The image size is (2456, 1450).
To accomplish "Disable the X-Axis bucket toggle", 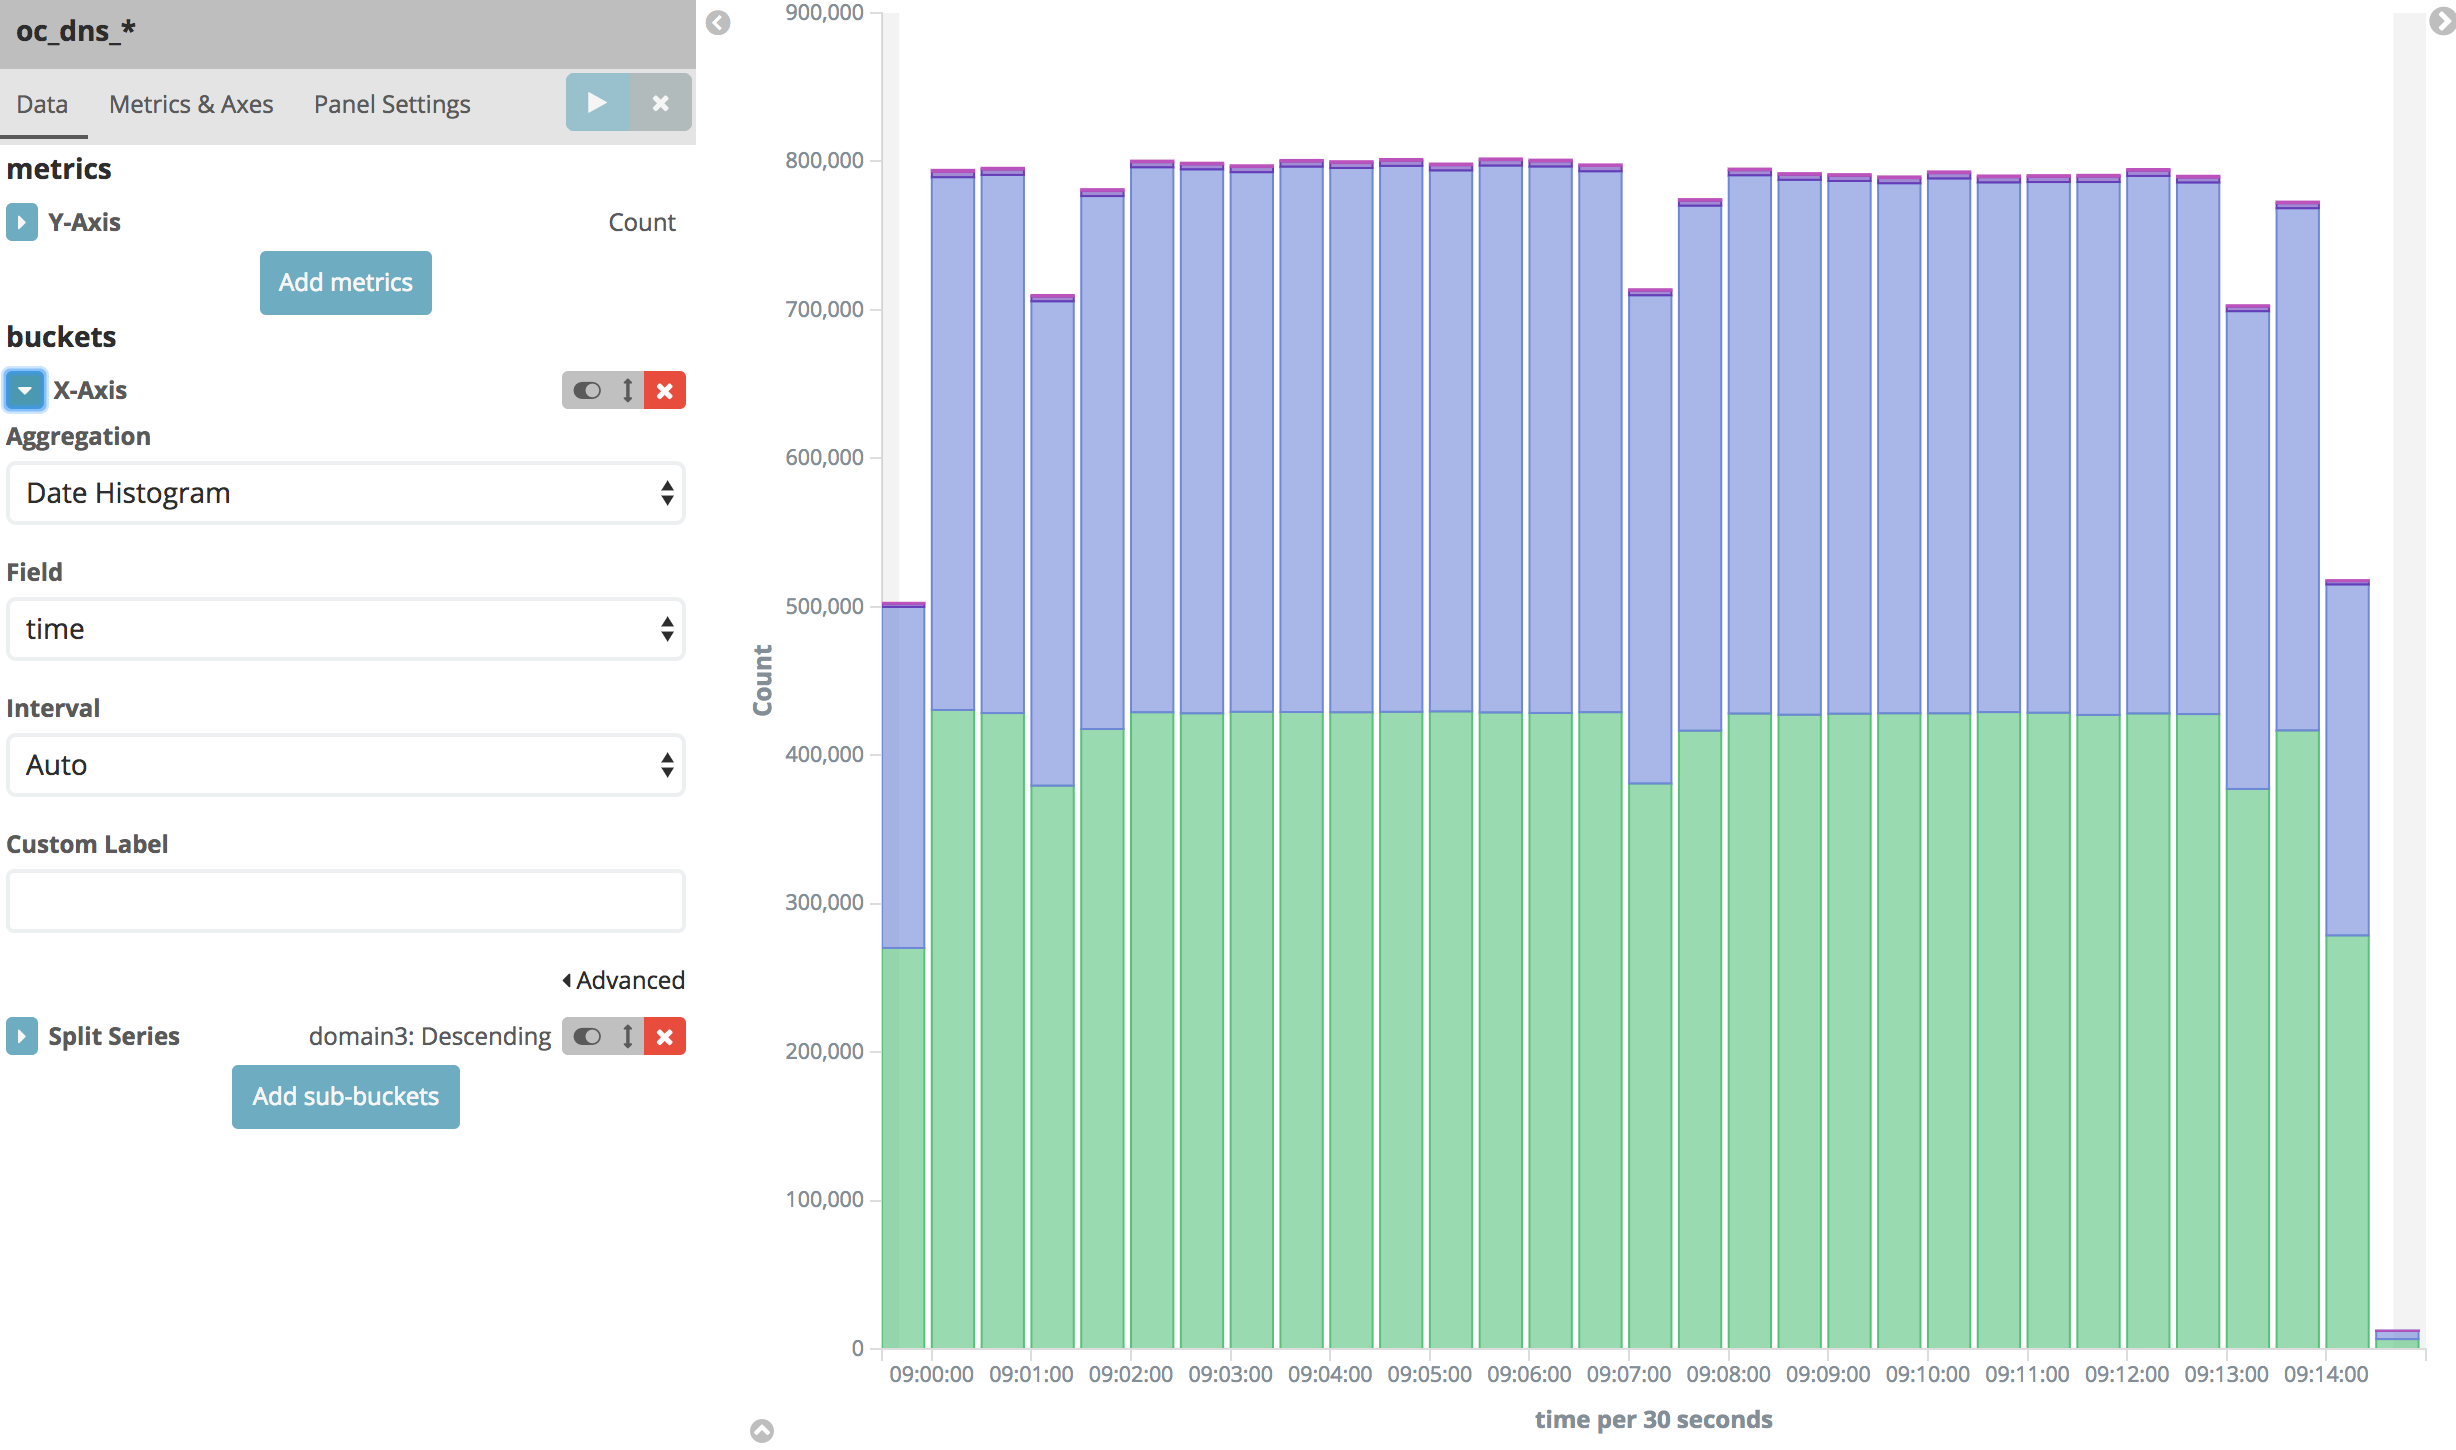I will click(588, 390).
